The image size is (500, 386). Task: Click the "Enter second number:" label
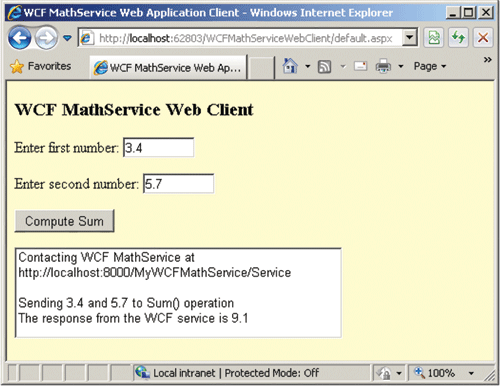coord(76,184)
